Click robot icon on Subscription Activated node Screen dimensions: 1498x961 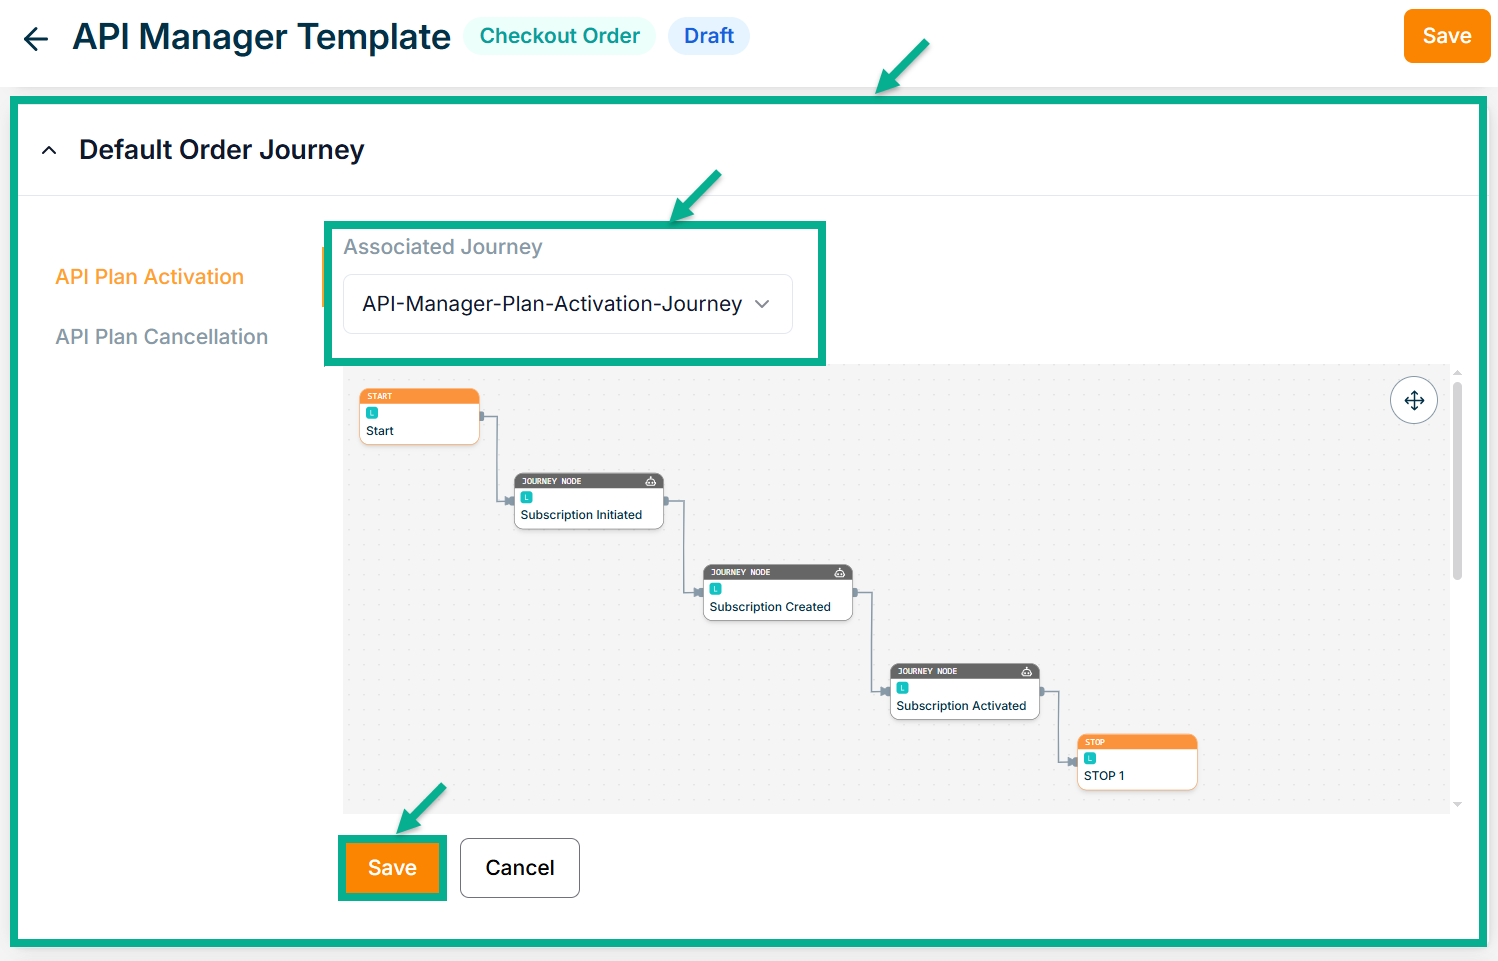click(1026, 672)
